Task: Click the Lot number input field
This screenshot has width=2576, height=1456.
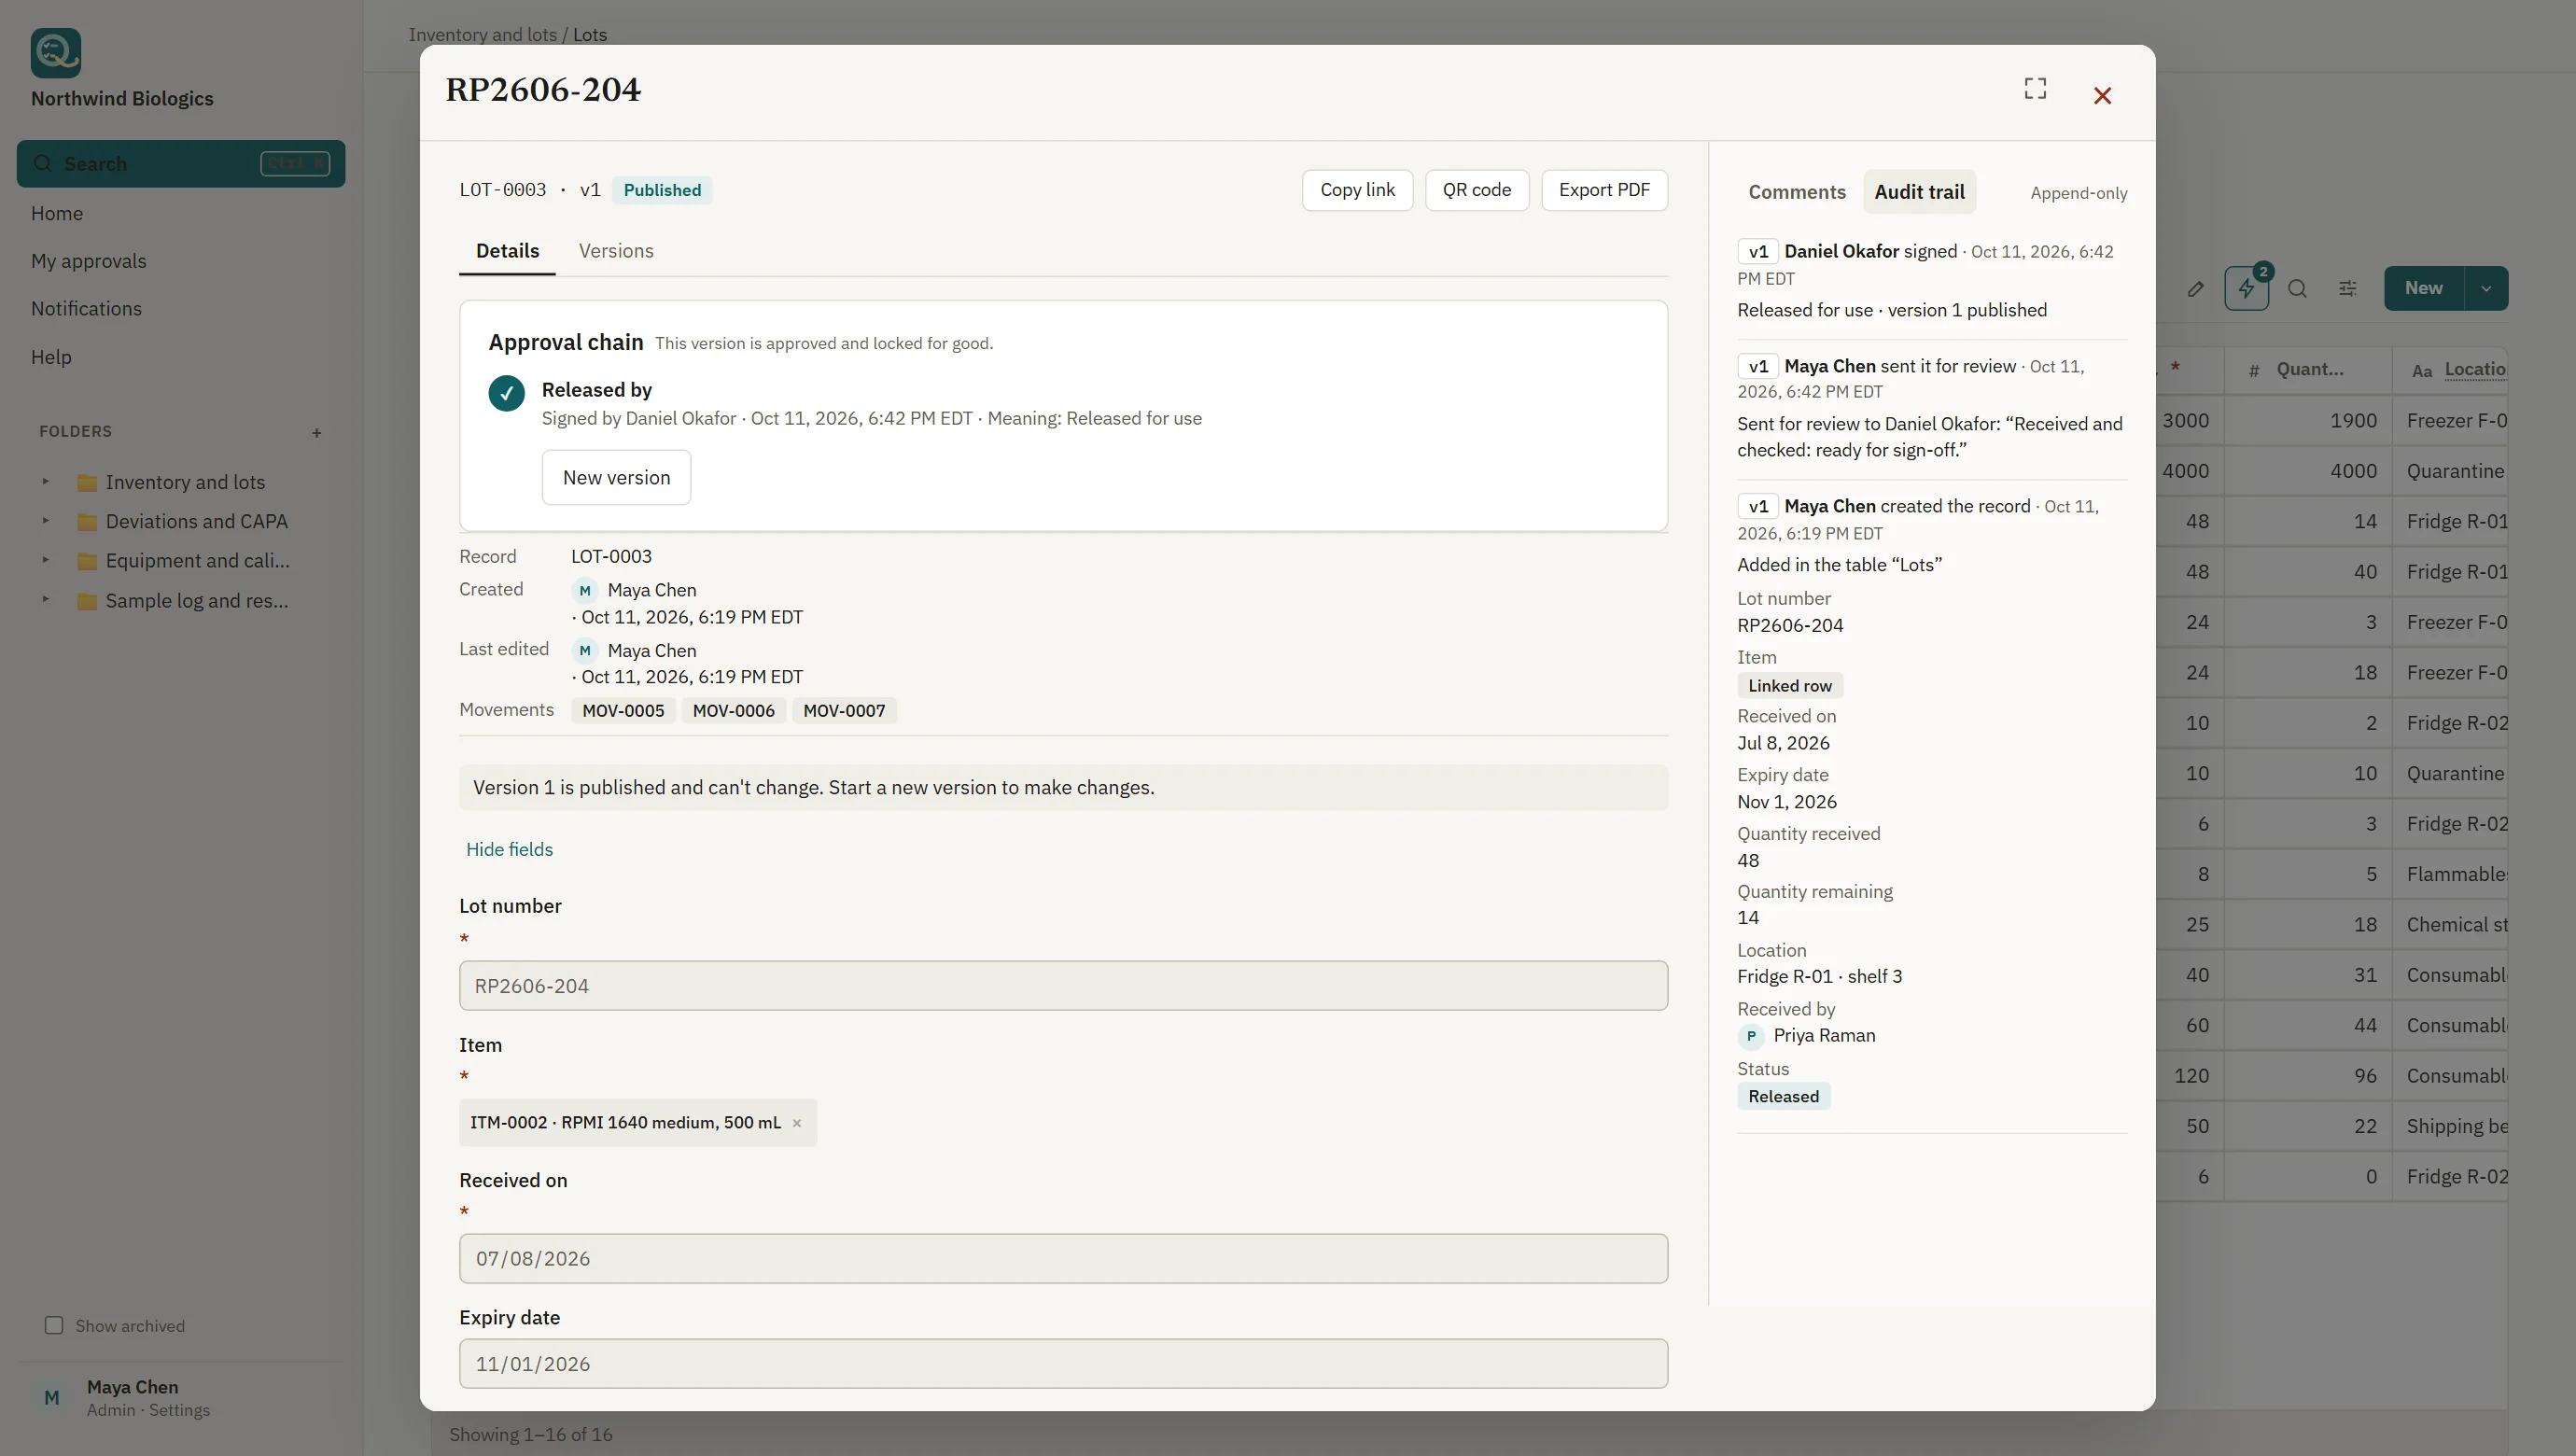Action: pyautogui.click(x=1063, y=986)
